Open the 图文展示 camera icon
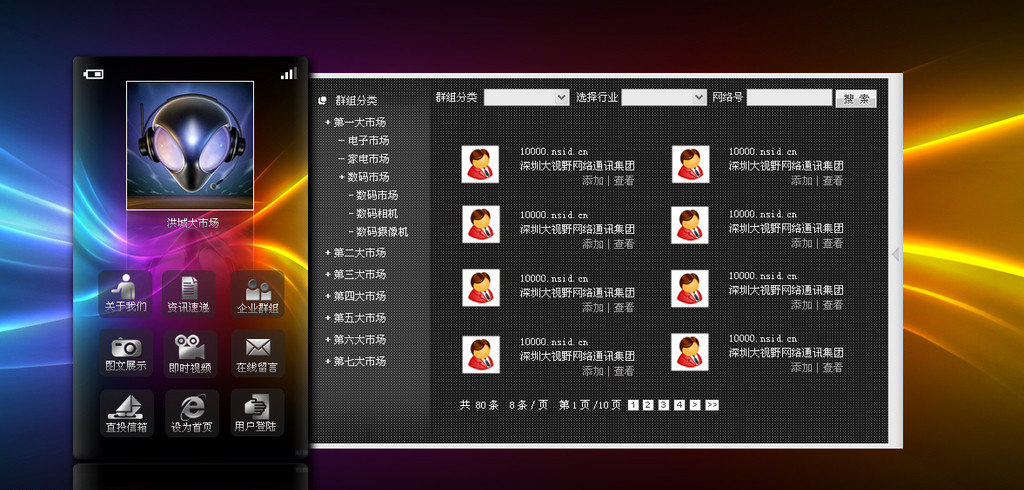The width and height of the screenshot is (1024, 490). click(126, 353)
